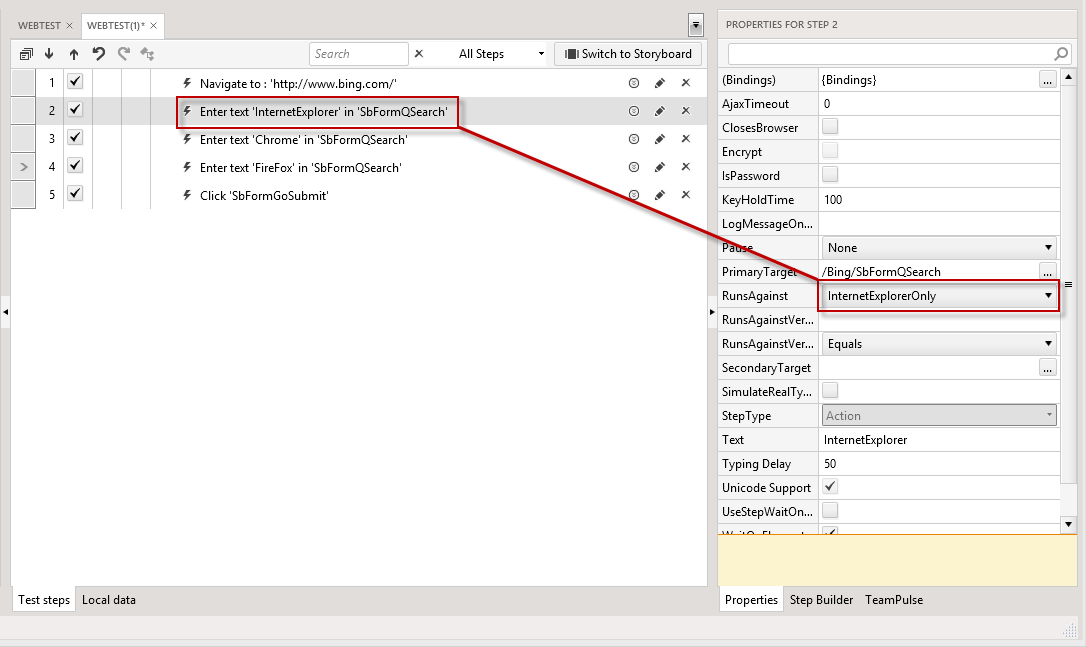Disable step 5 checkbox
This screenshot has width=1086, height=647.
(75, 193)
